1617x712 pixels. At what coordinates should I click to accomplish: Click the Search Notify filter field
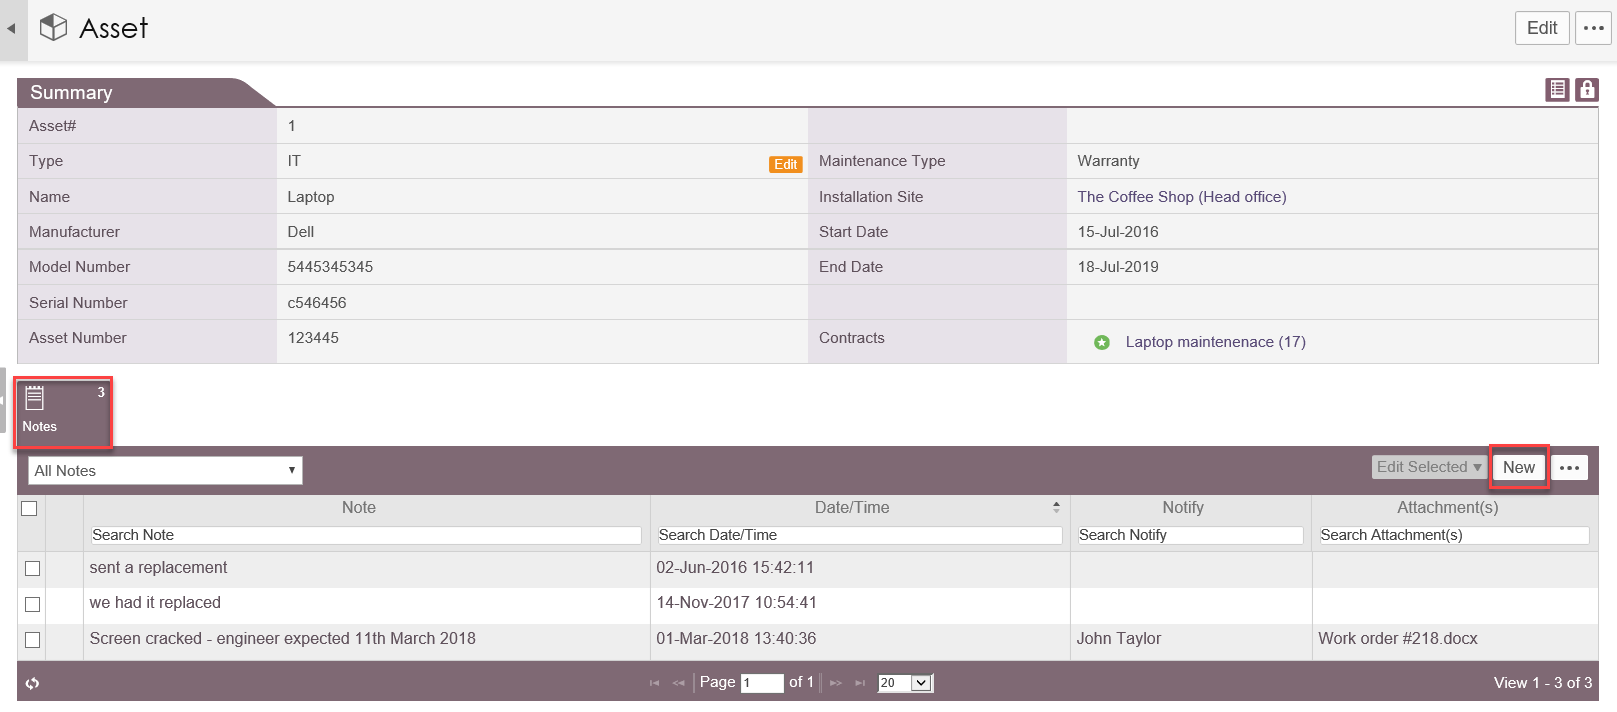pos(1190,535)
